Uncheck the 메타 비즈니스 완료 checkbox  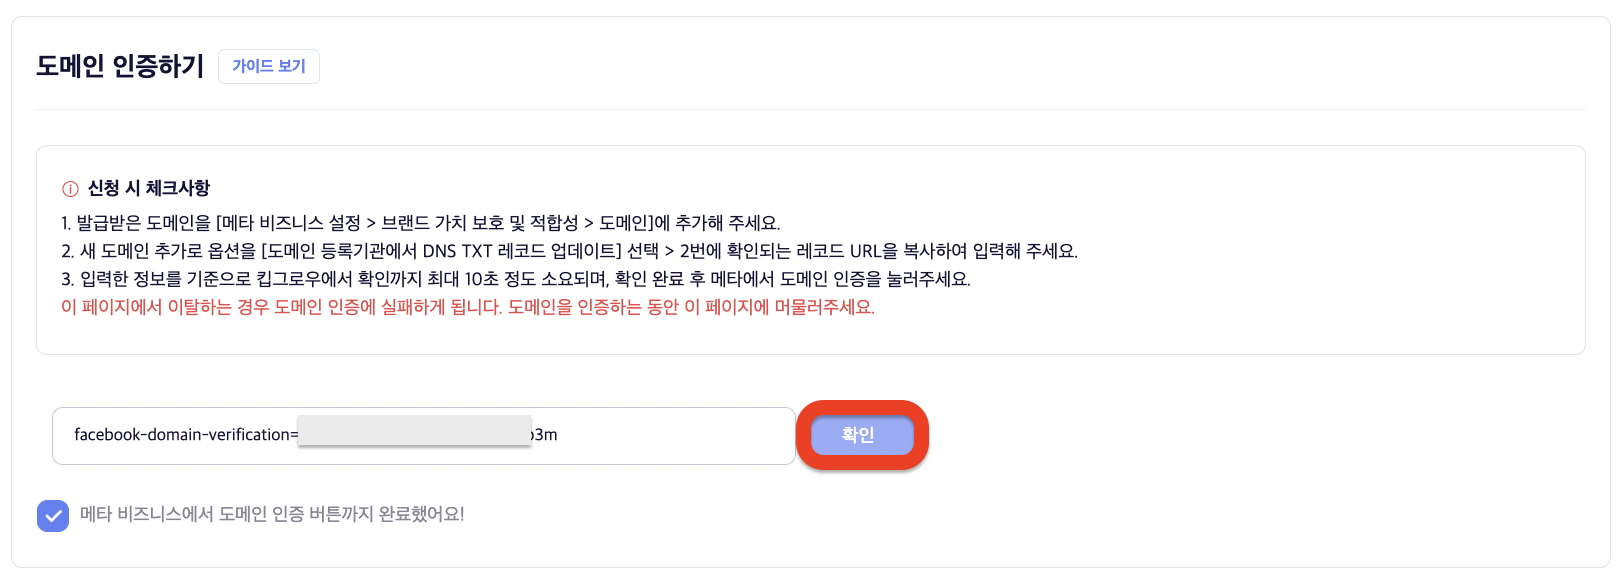53,516
